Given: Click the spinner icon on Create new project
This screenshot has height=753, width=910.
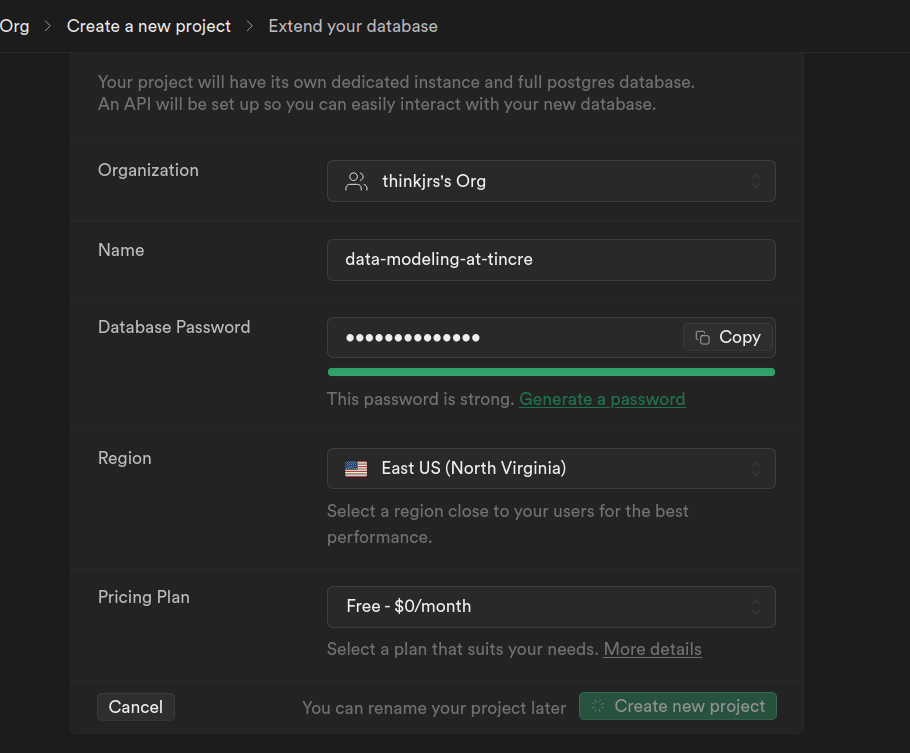Looking at the screenshot, I should [598, 706].
